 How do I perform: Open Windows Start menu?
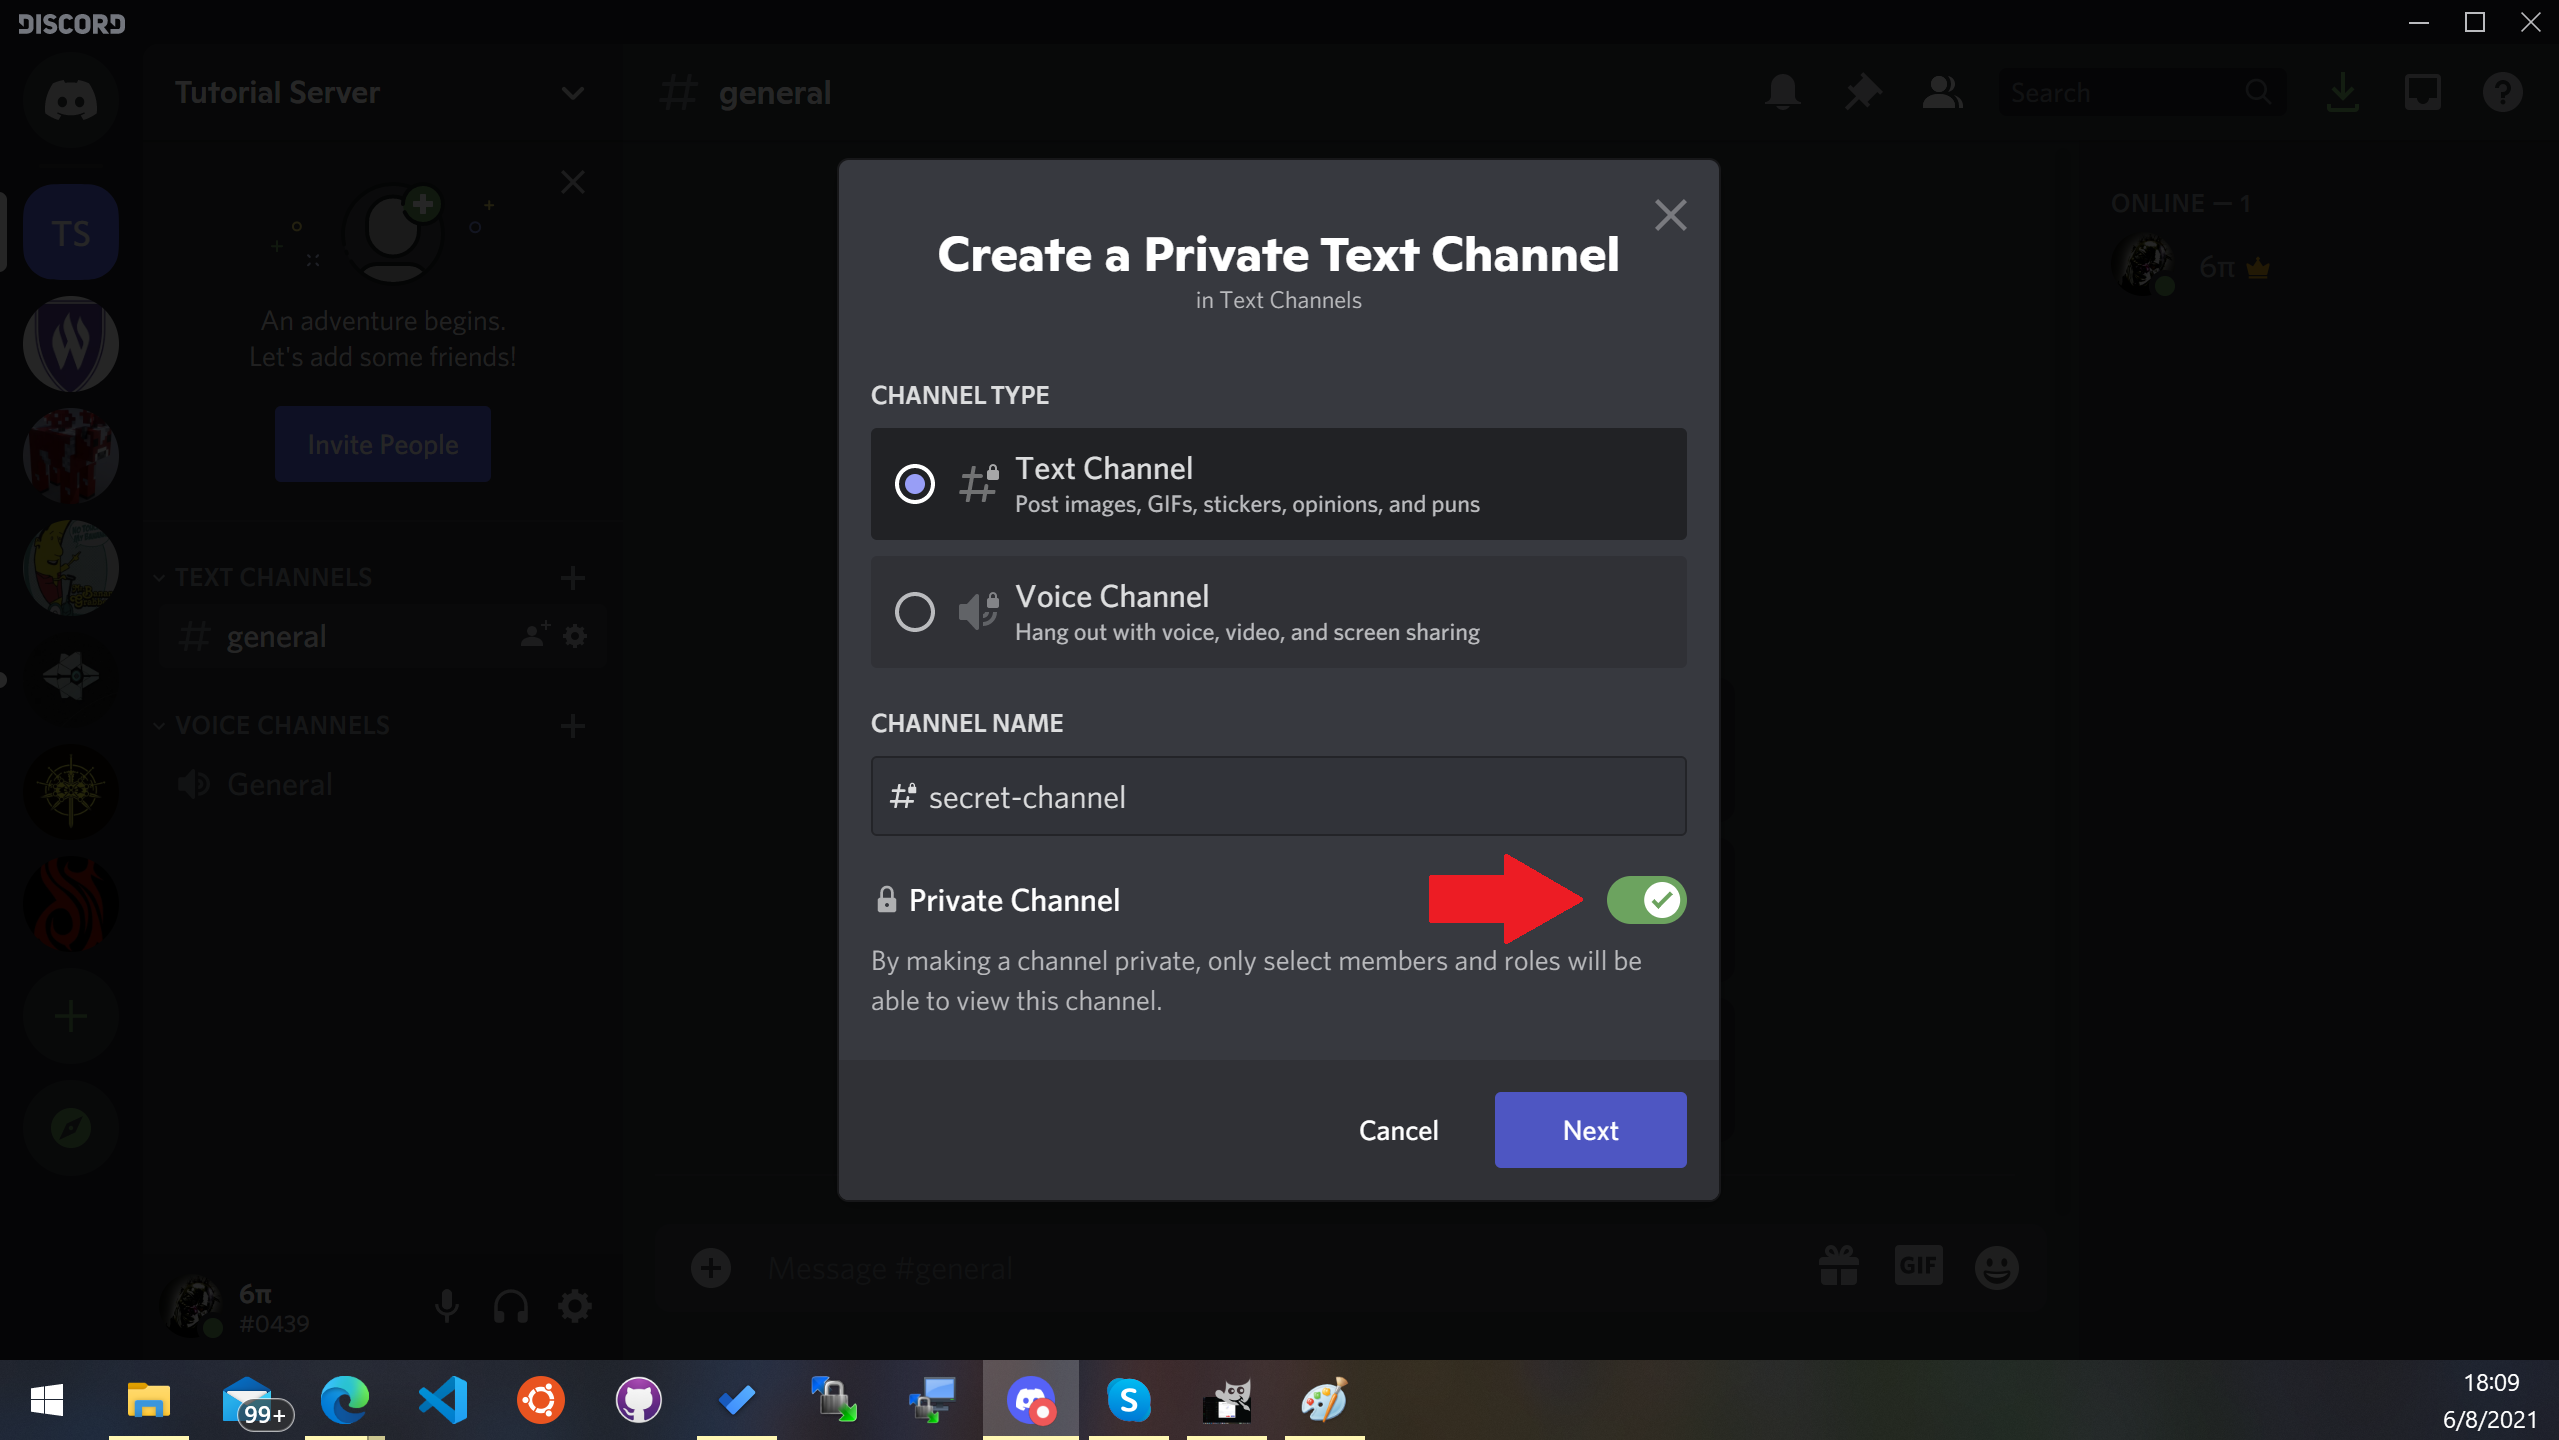click(x=47, y=1400)
